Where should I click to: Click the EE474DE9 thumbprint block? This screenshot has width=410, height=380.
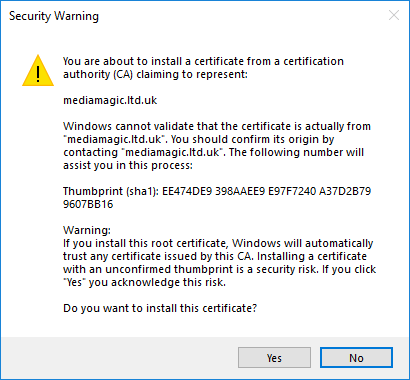coord(187,191)
